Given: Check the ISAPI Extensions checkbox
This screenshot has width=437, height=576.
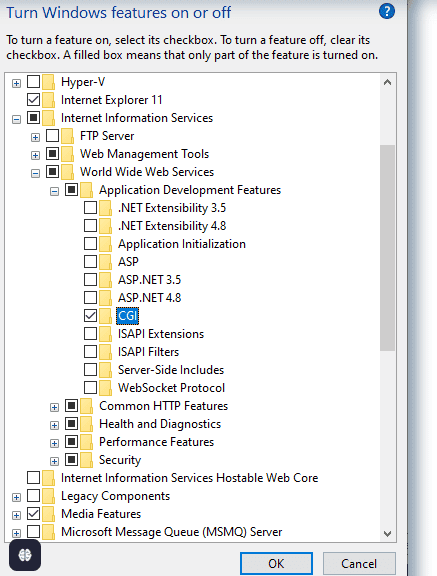Looking at the screenshot, I should (x=90, y=334).
